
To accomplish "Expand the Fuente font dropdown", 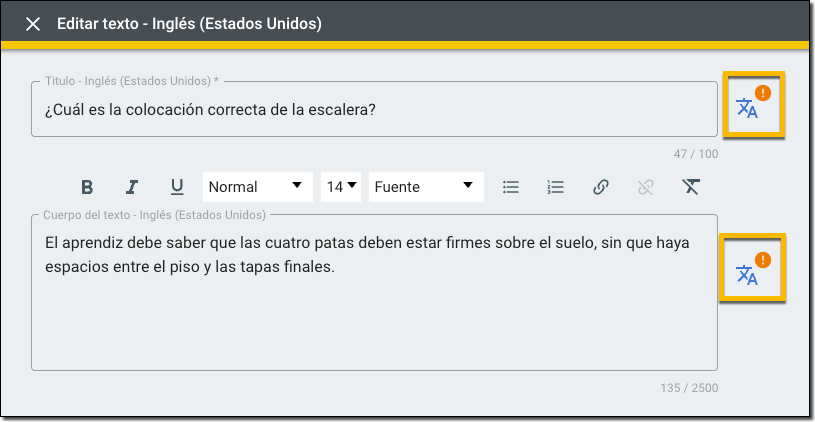I will (425, 187).
